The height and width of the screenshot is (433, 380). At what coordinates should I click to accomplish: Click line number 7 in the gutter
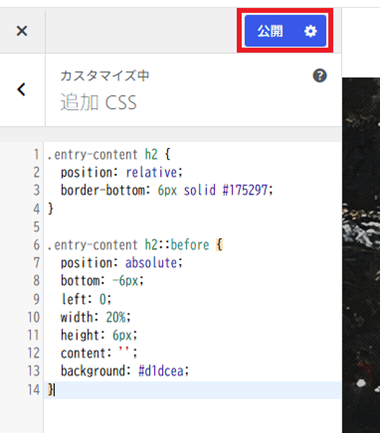(x=36, y=263)
